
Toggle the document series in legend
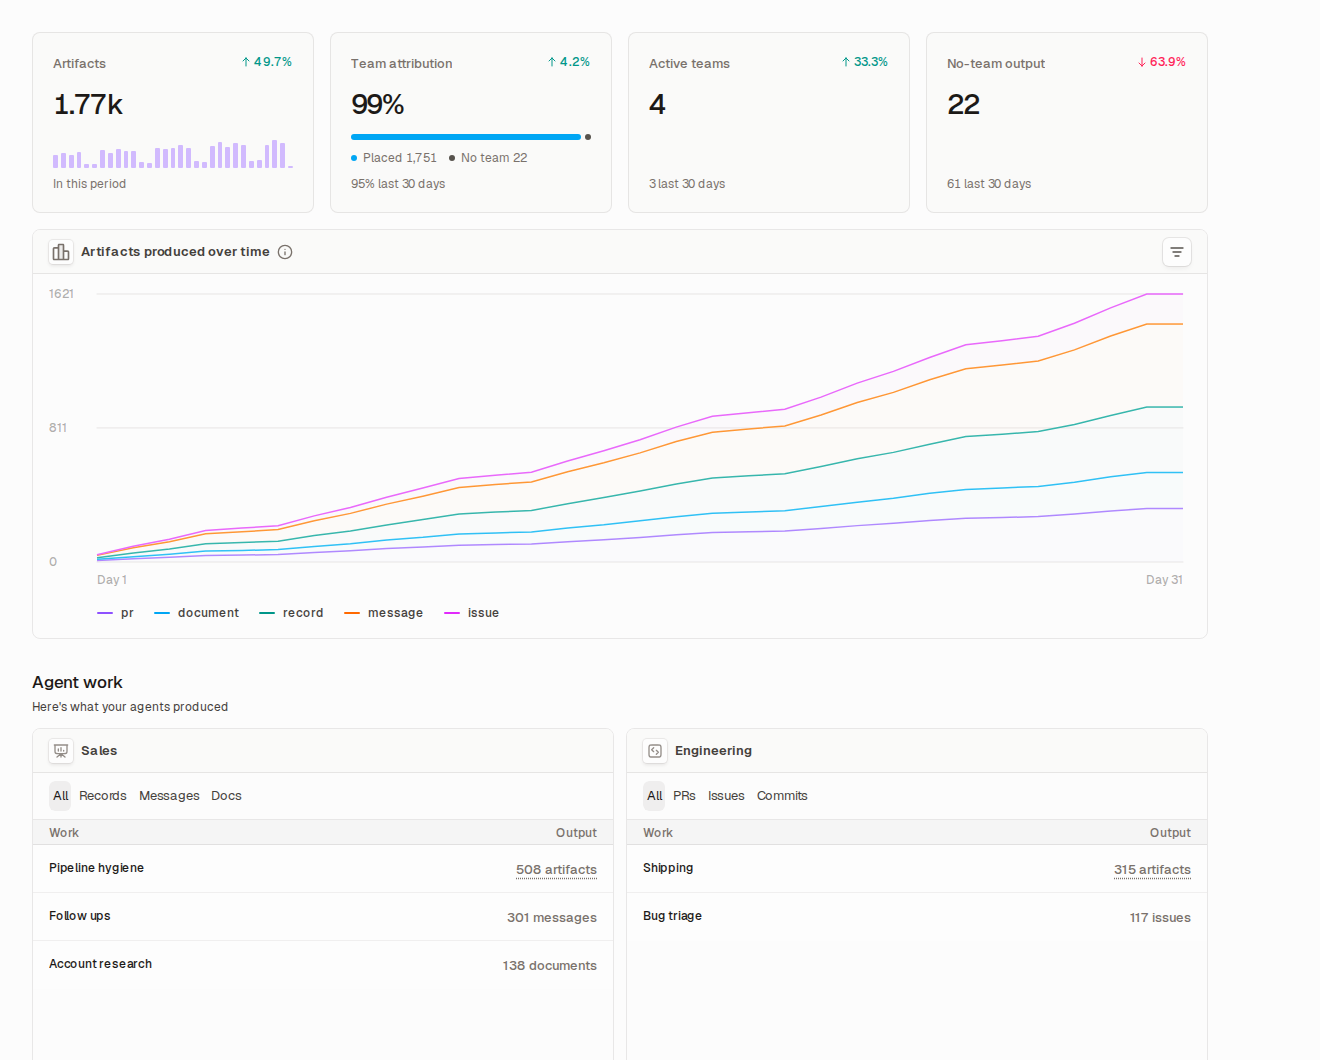[196, 613]
